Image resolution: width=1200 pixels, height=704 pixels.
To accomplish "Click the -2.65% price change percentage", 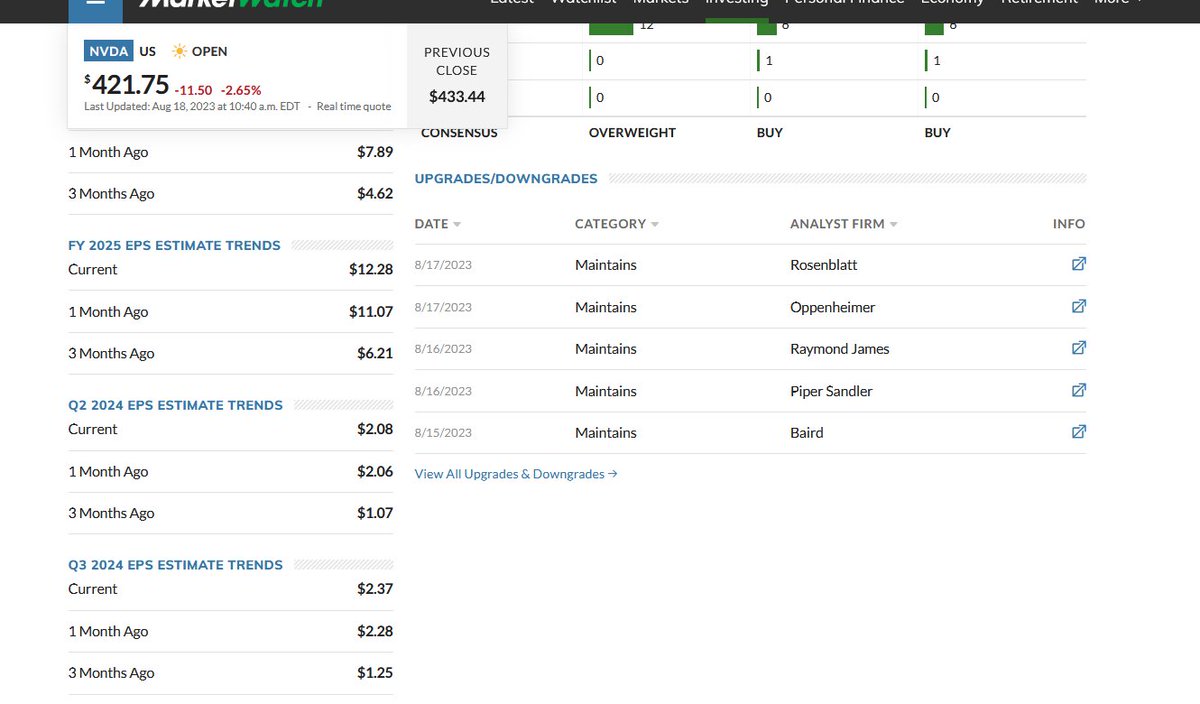I will coord(241,90).
